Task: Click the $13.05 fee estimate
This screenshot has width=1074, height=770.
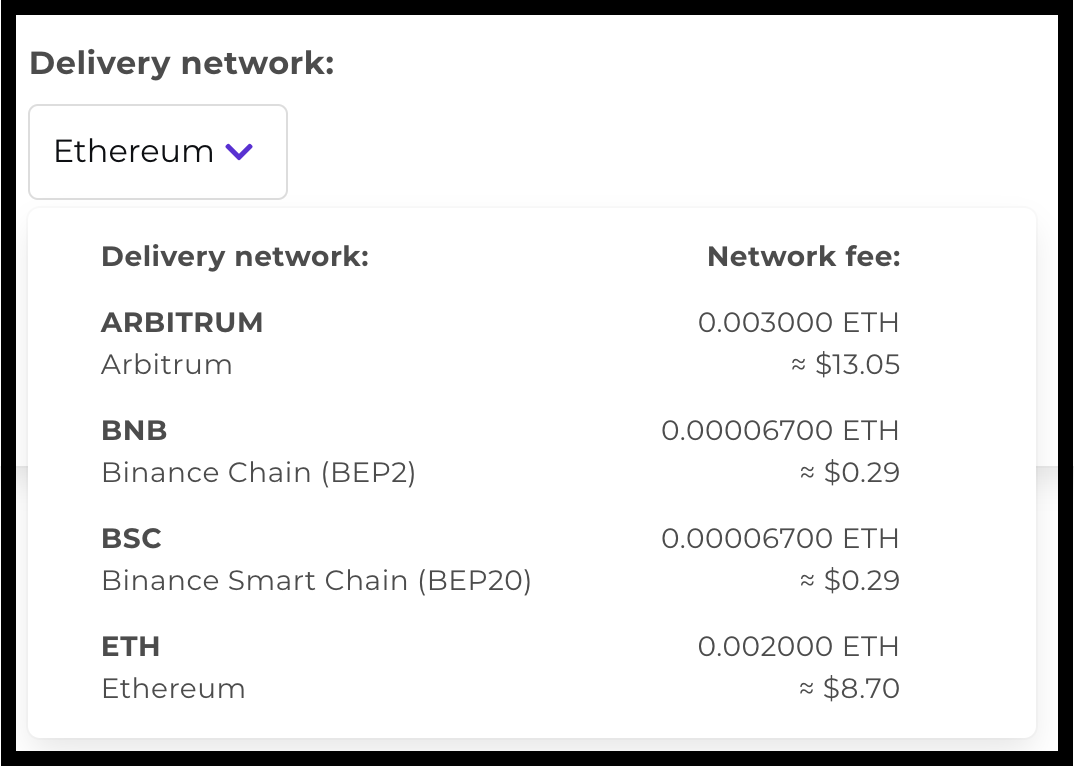Action: coord(848,364)
